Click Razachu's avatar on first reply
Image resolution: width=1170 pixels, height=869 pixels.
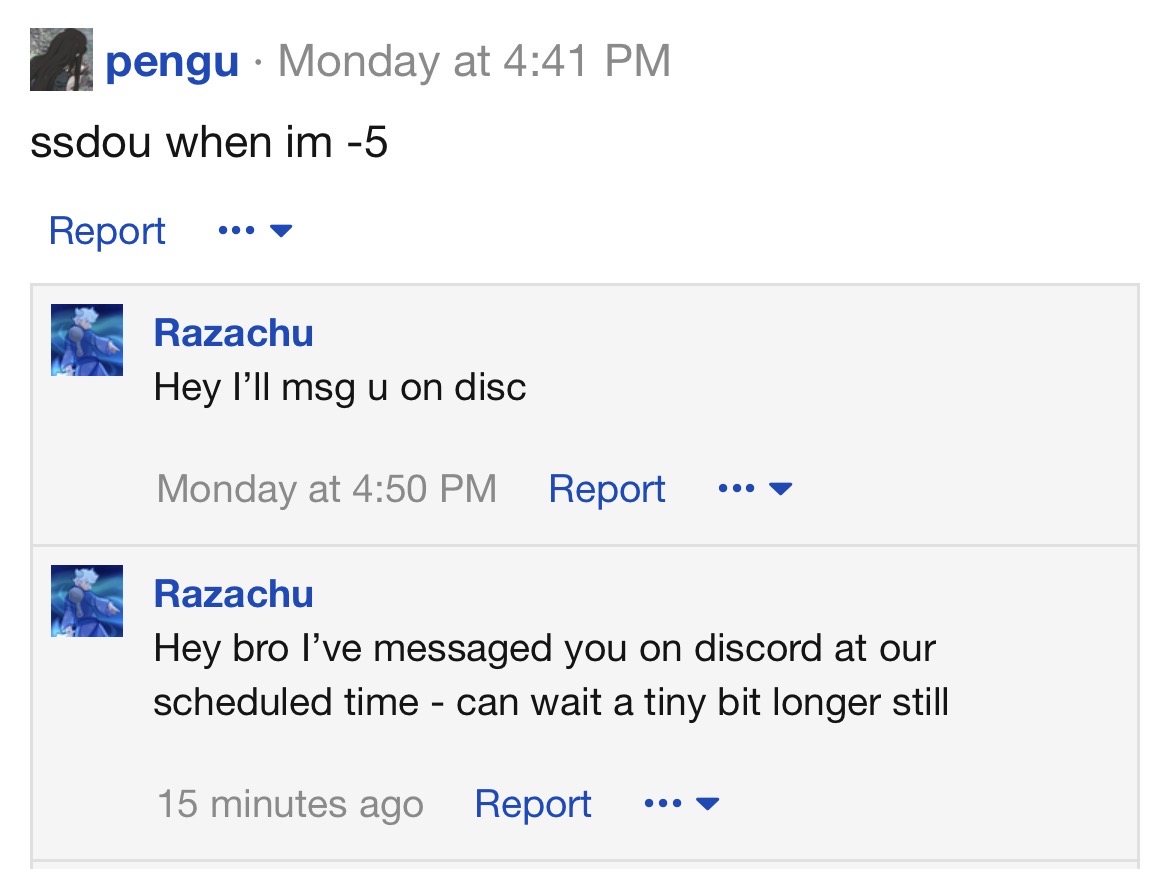[x=87, y=340]
